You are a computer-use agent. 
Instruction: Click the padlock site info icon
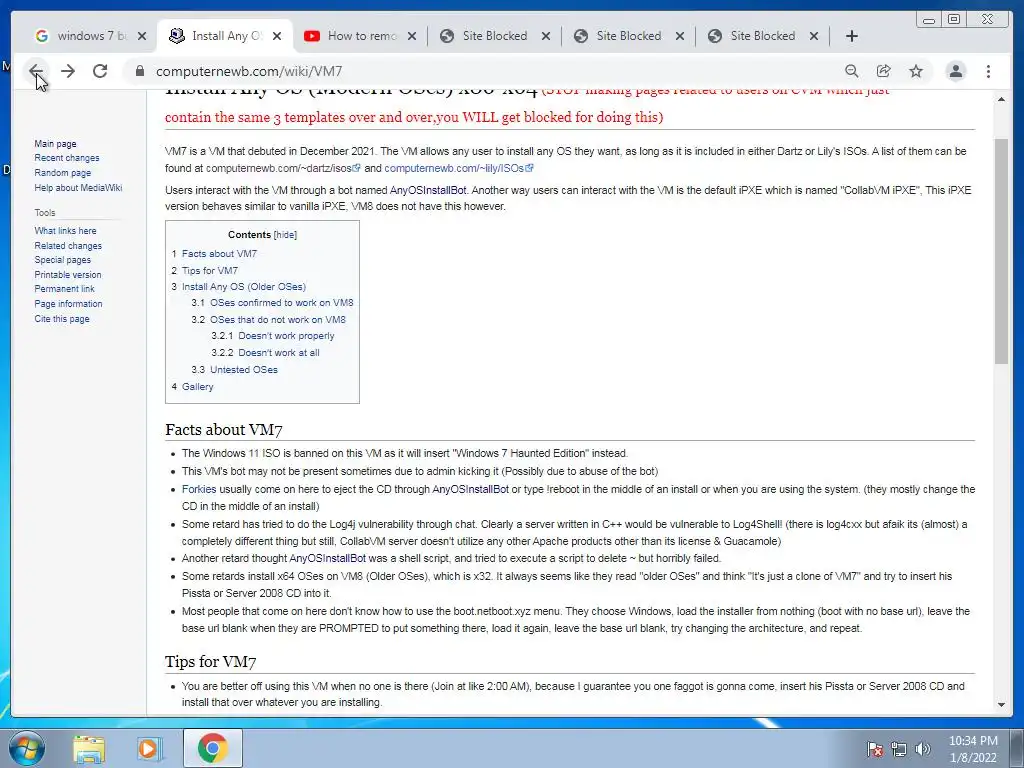click(139, 71)
